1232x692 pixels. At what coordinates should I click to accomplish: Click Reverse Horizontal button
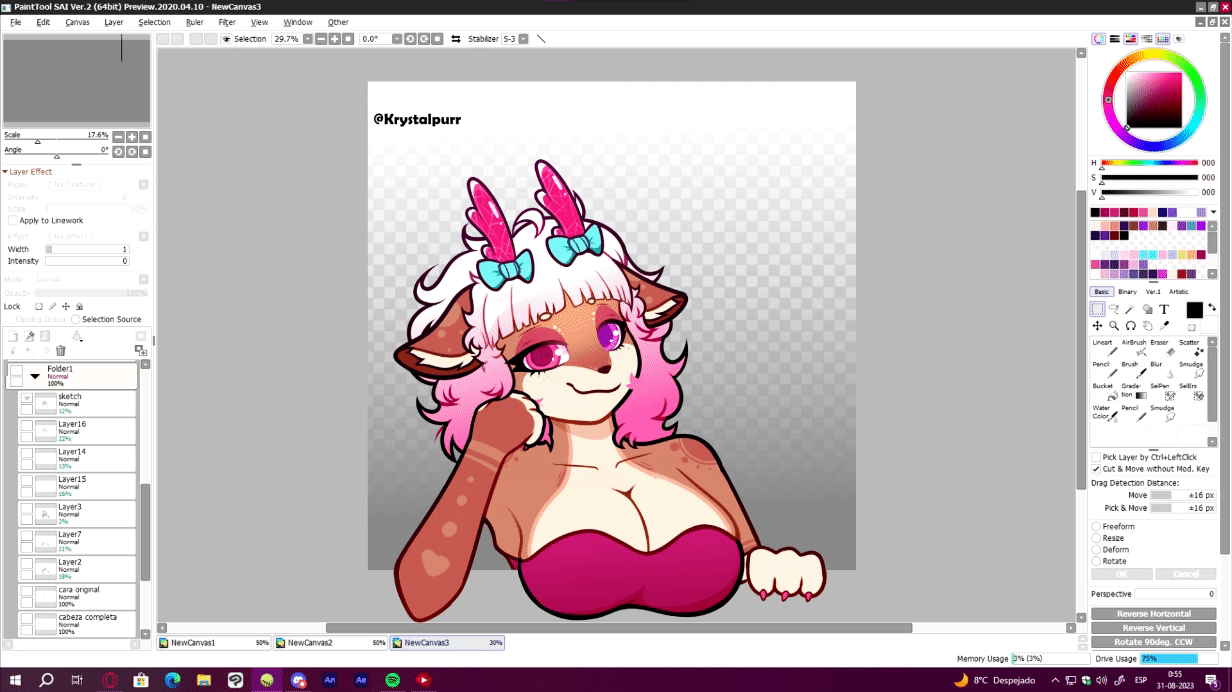(1153, 614)
